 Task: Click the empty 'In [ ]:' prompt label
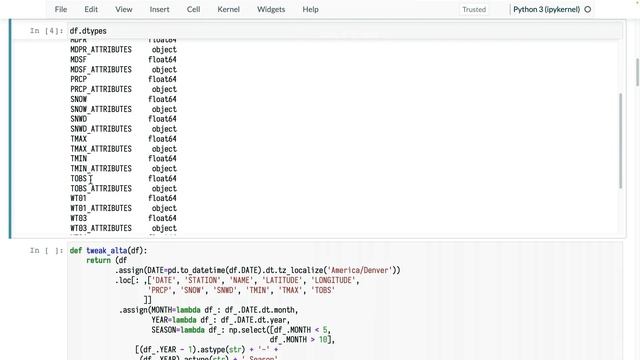[47, 251]
